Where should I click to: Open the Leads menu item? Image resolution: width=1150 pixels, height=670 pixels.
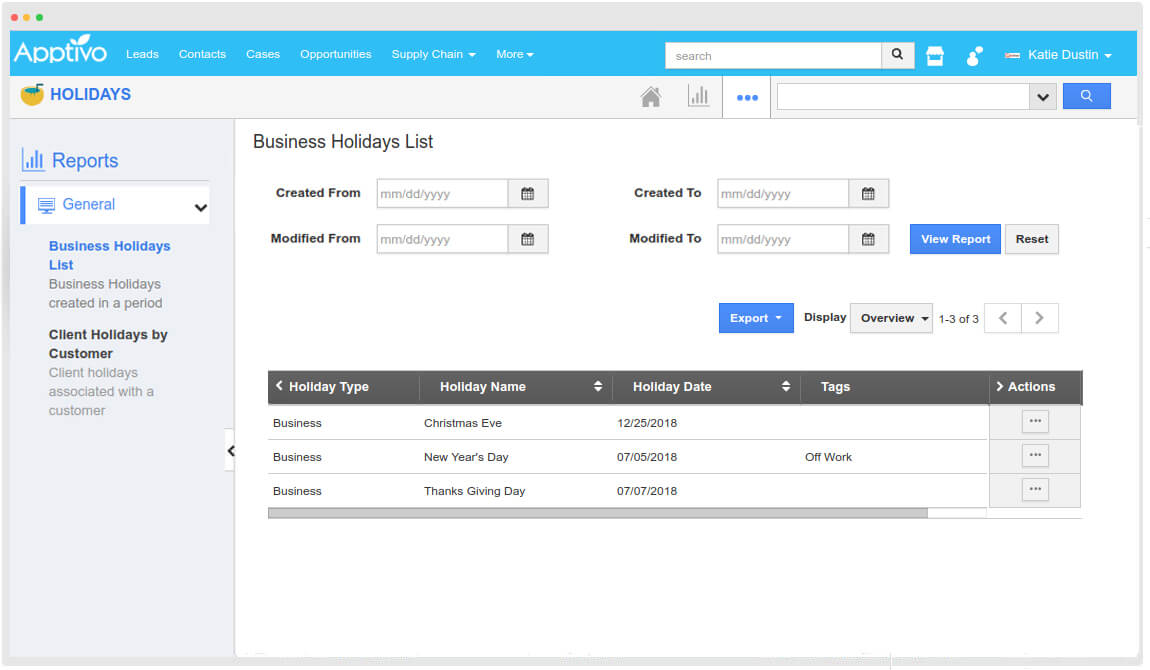[x=142, y=54]
